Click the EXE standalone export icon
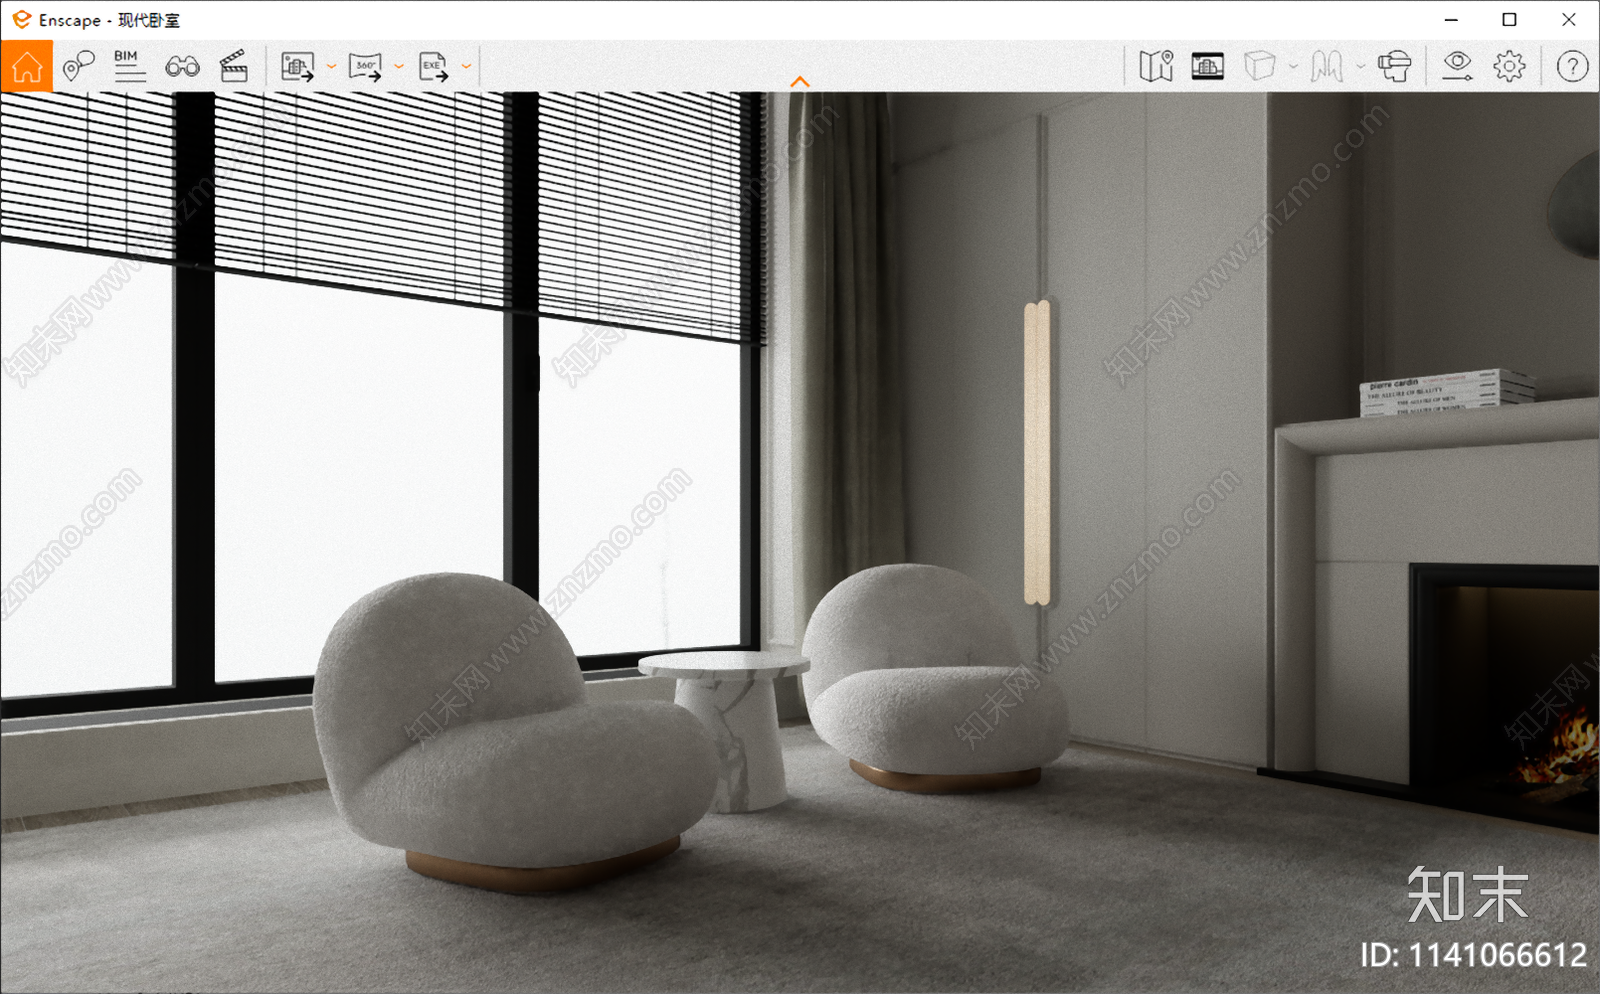1600x994 pixels. click(433, 67)
